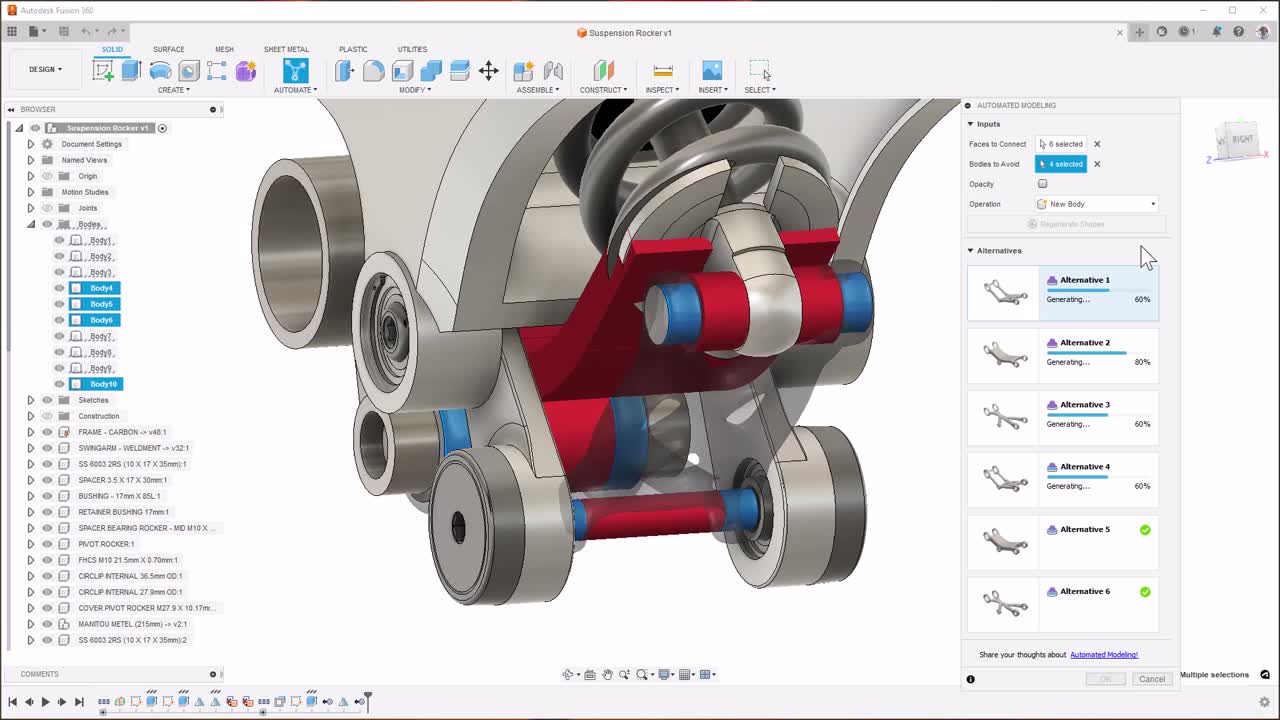1280x720 pixels.
Task: Select the Move/Copy arrows tool
Action: click(489, 70)
